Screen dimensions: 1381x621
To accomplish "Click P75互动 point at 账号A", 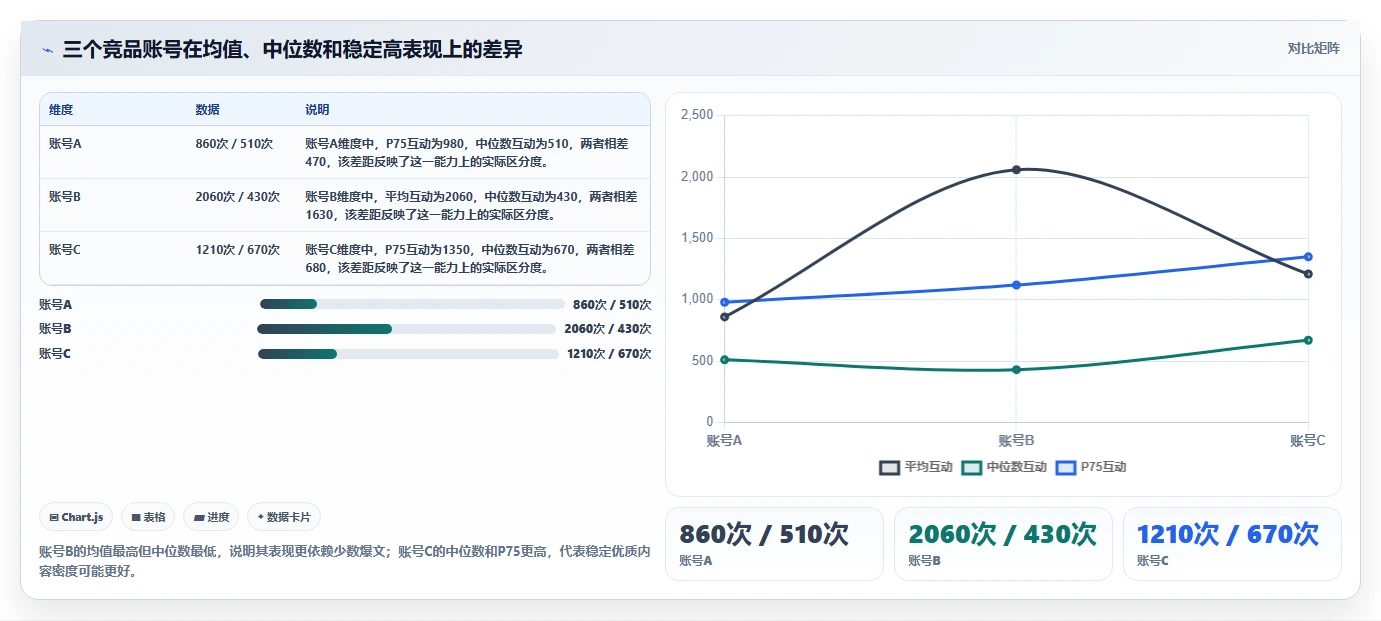I will pyautogui.click(x=724, y=302).
